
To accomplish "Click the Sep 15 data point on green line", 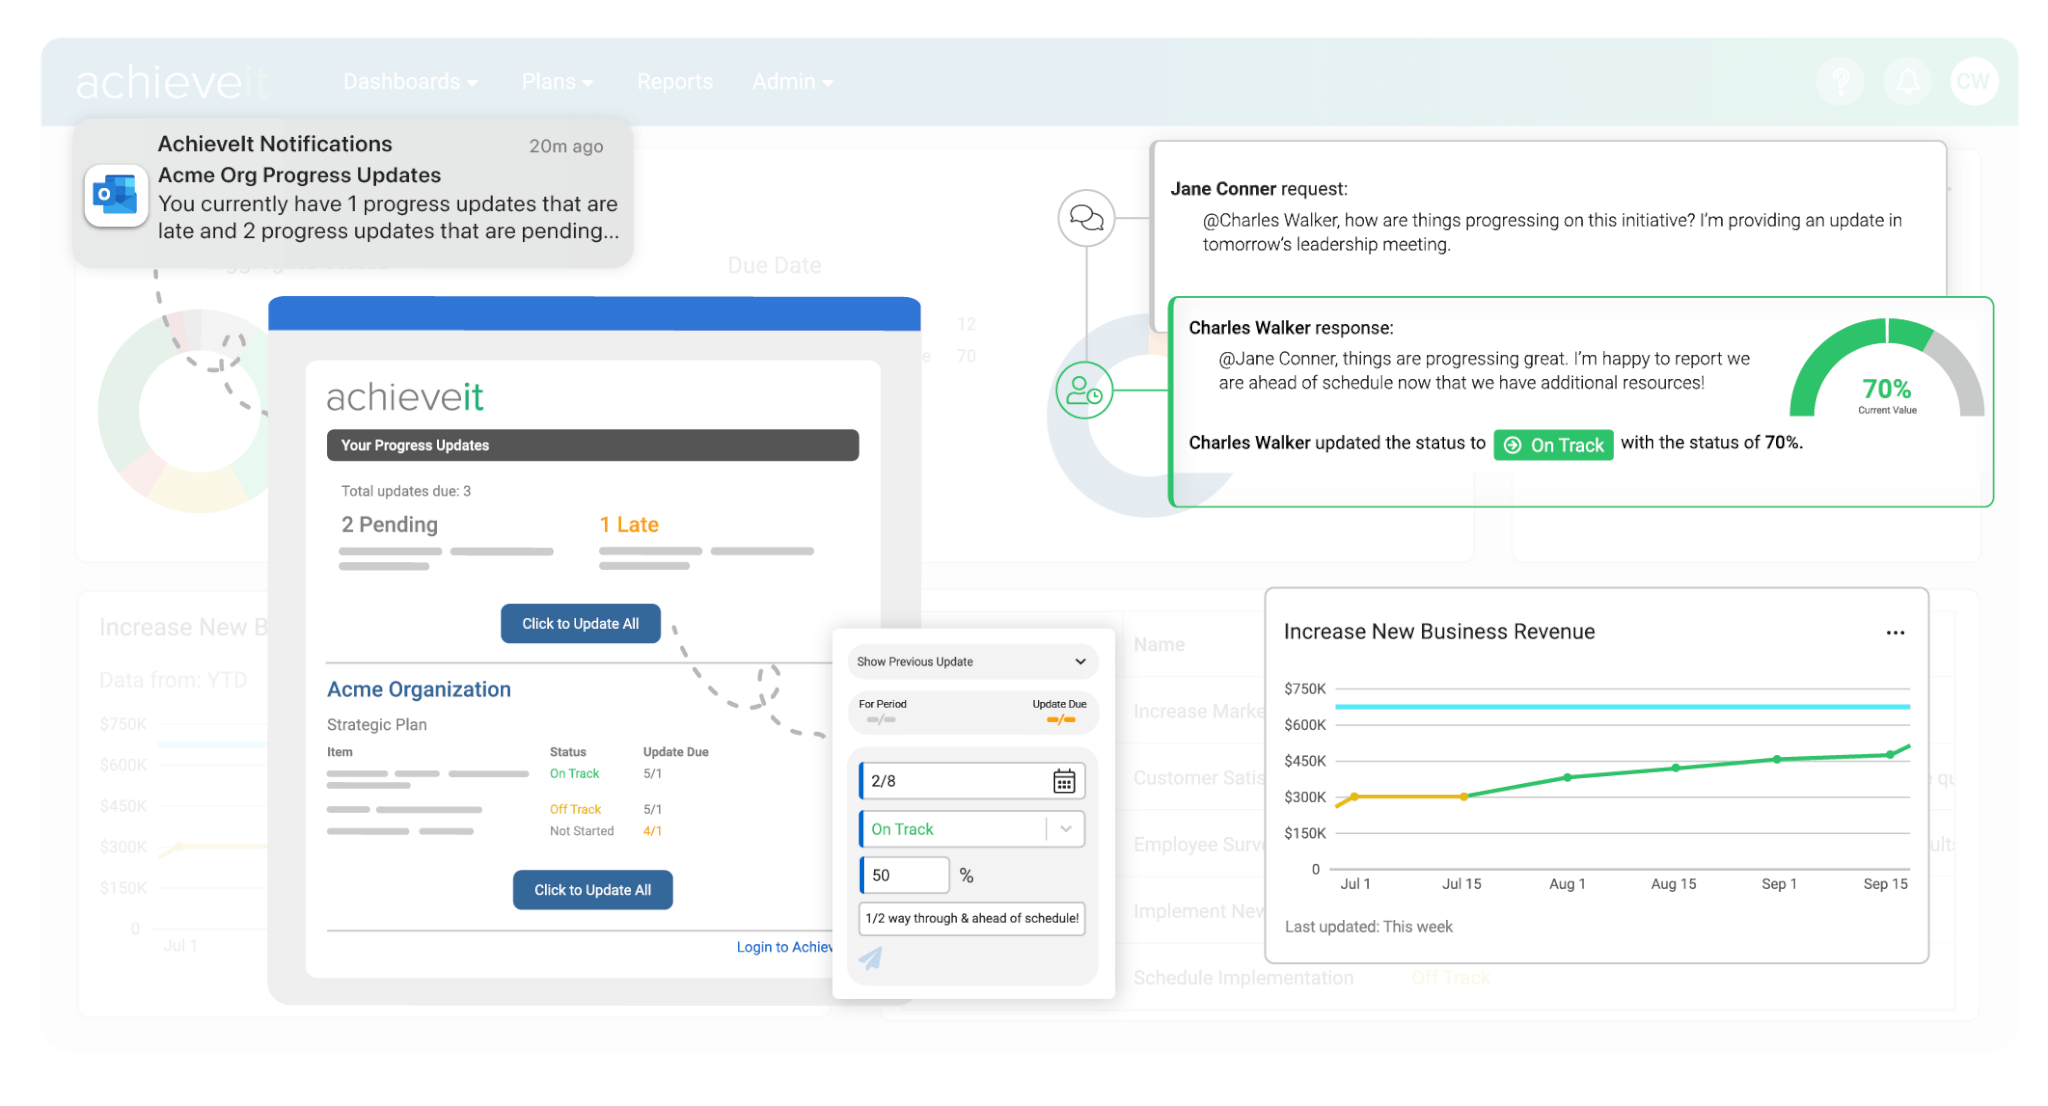I will 1889,754.
